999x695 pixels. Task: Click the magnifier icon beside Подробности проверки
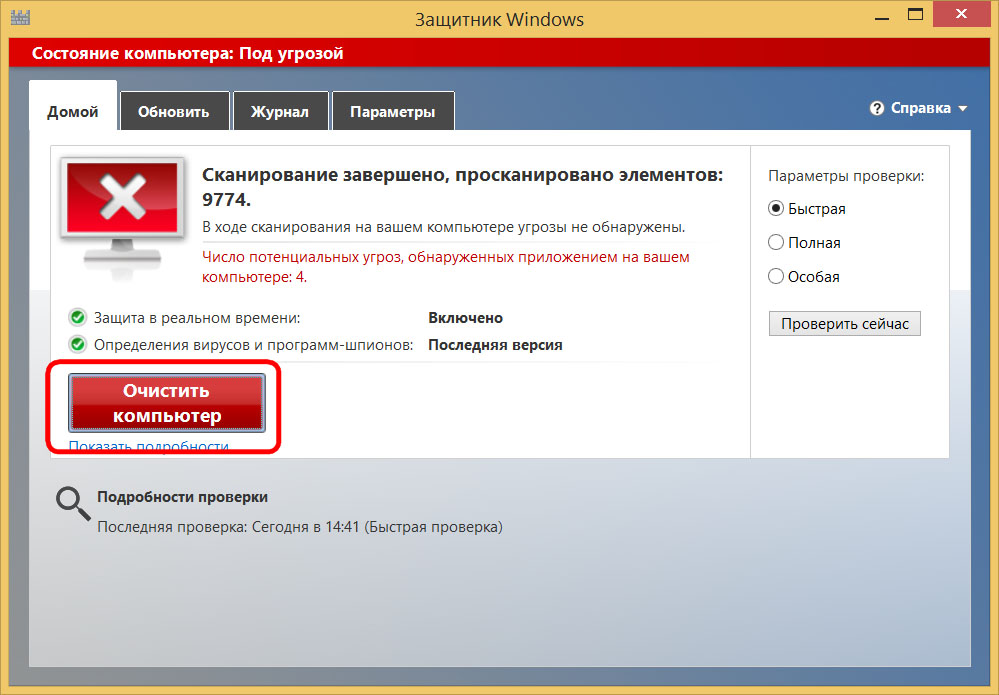(73, 503)
